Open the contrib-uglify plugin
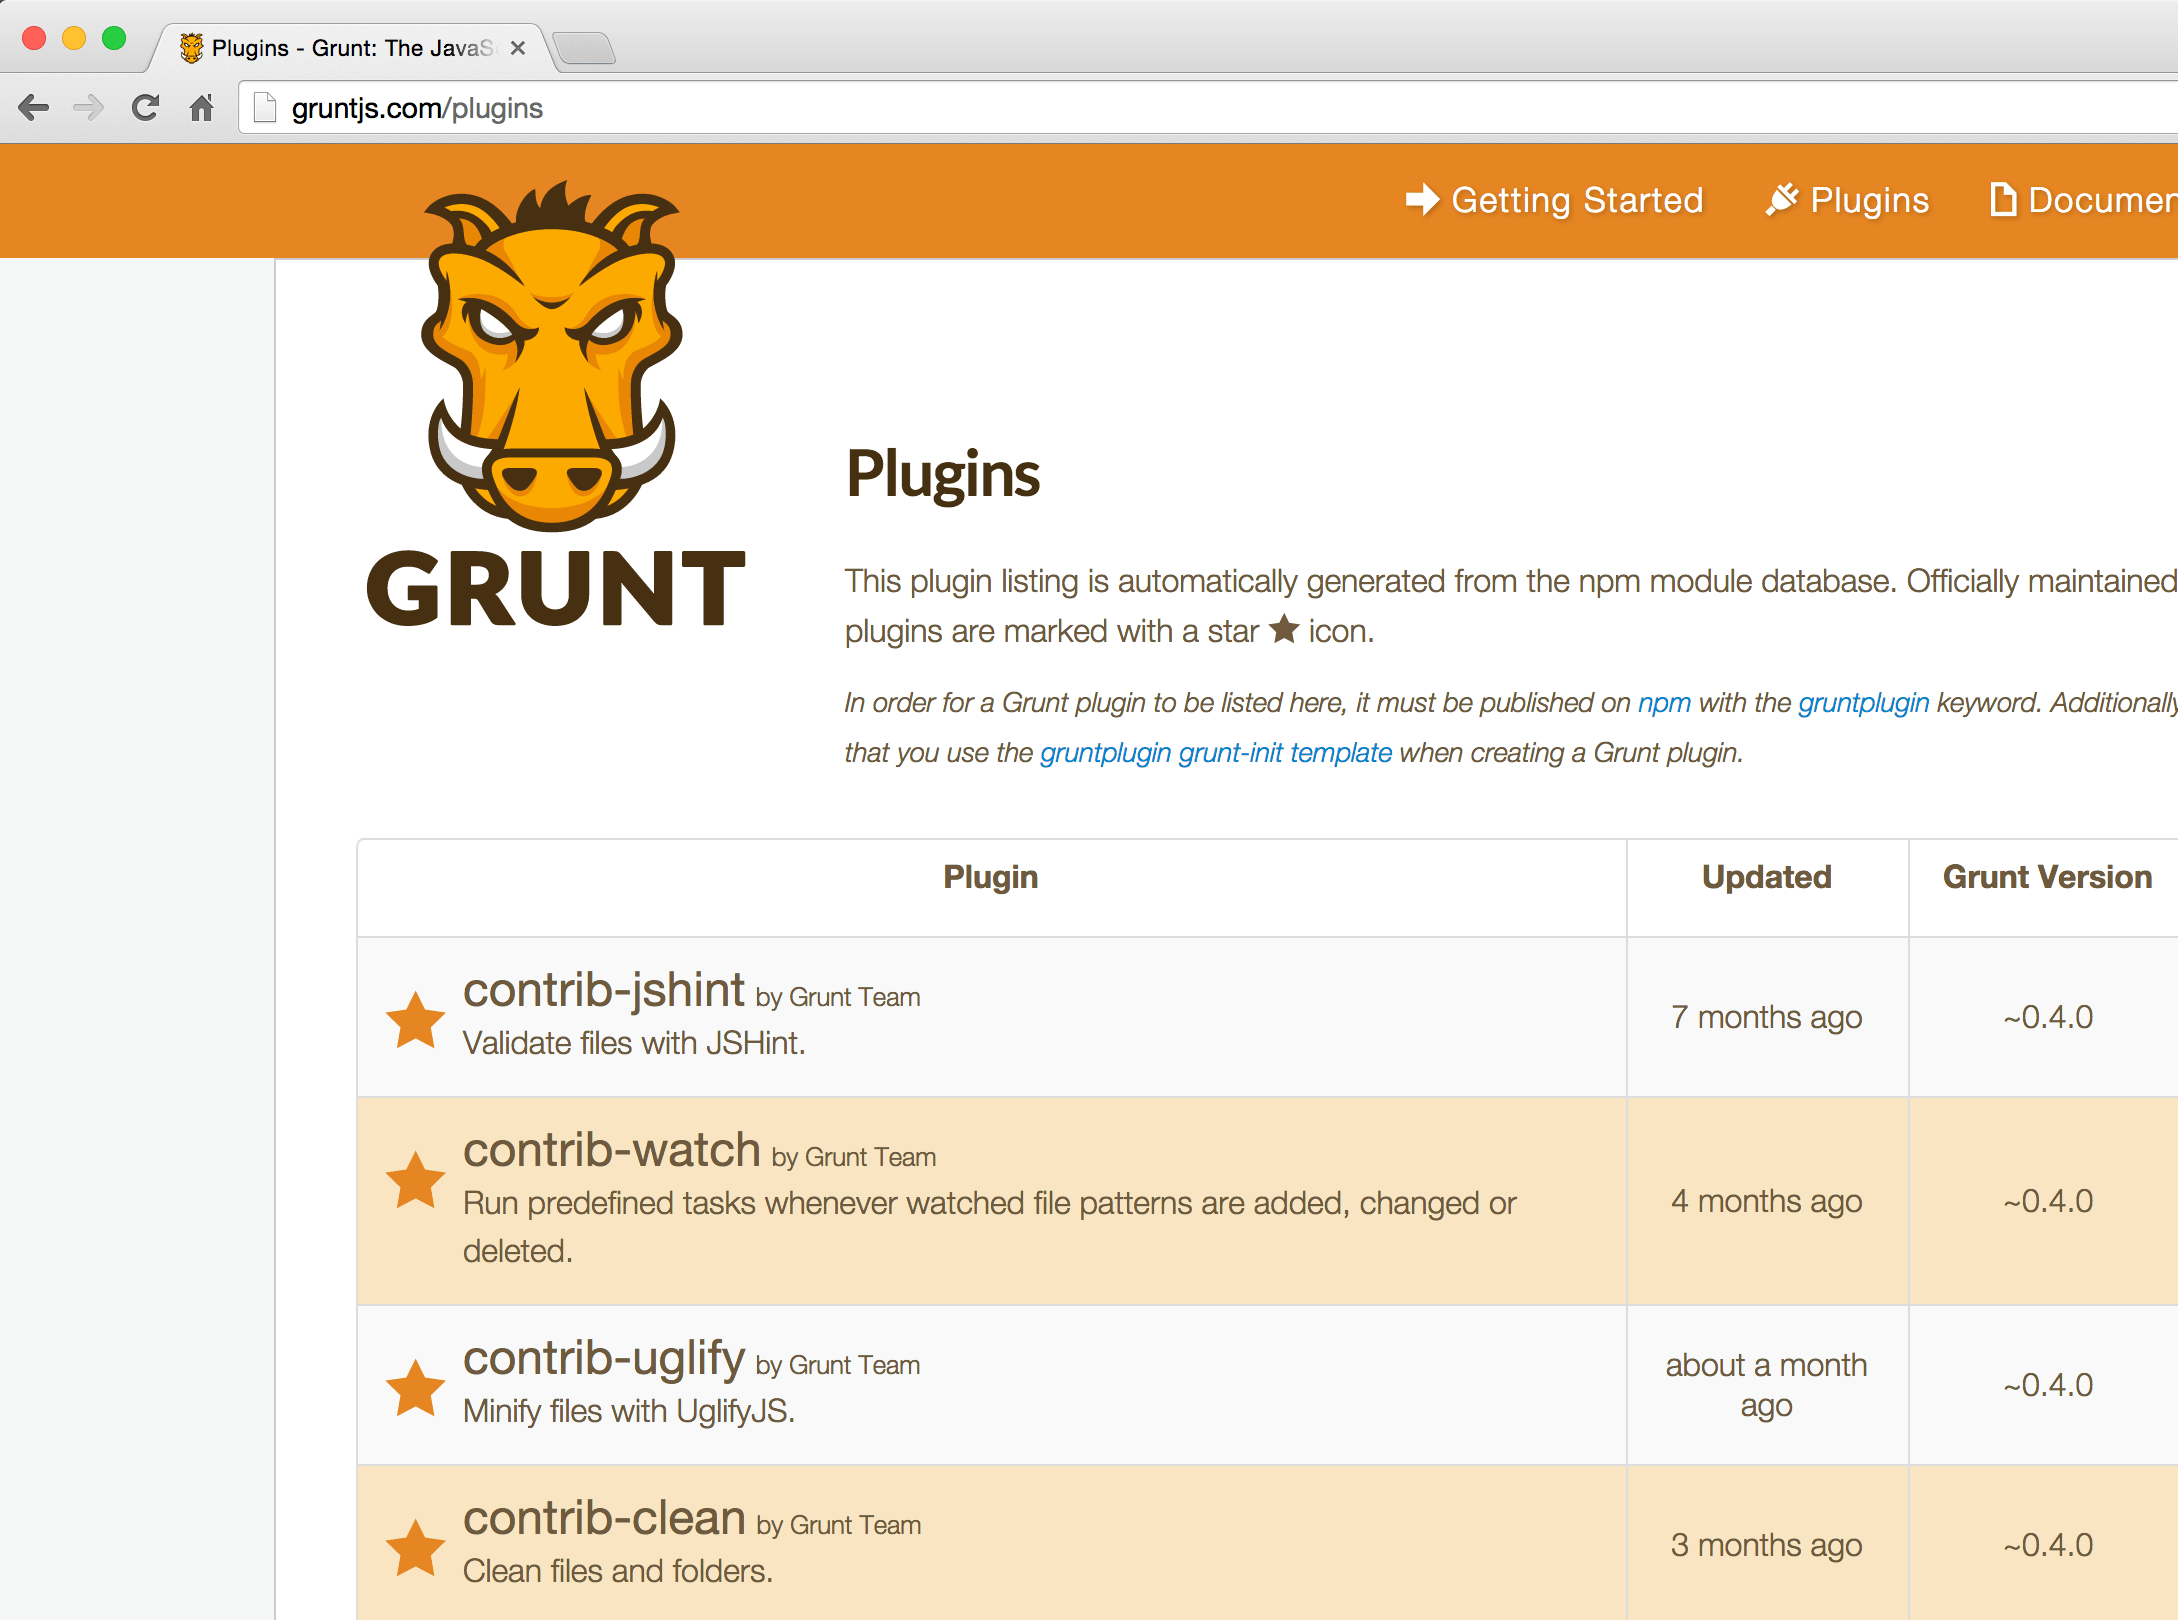The image size is (2178, 1620). tap(604, 1358)
